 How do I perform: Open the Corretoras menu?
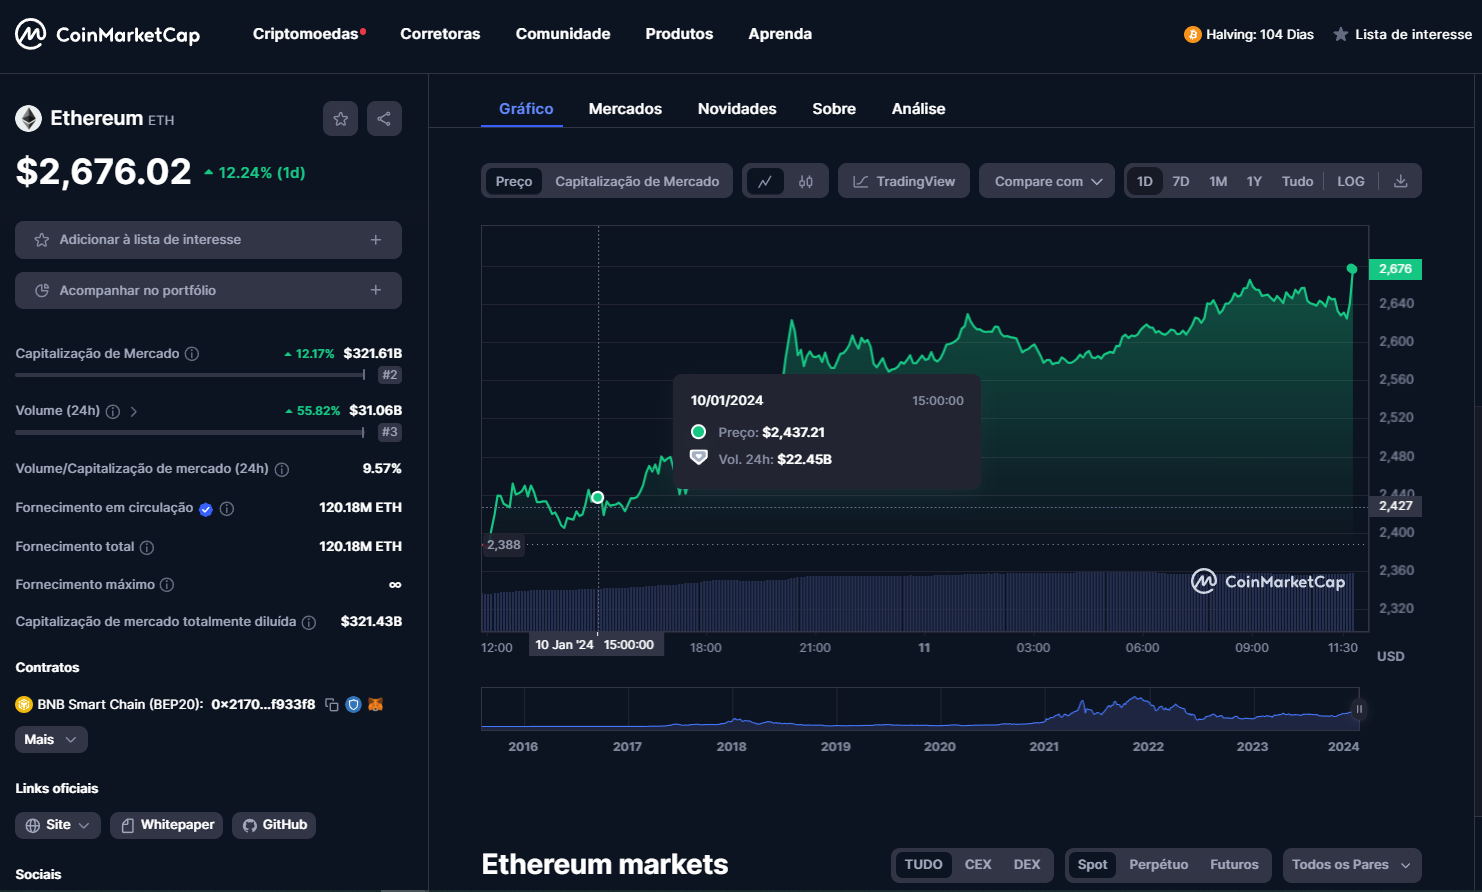(x=440, y=34)
